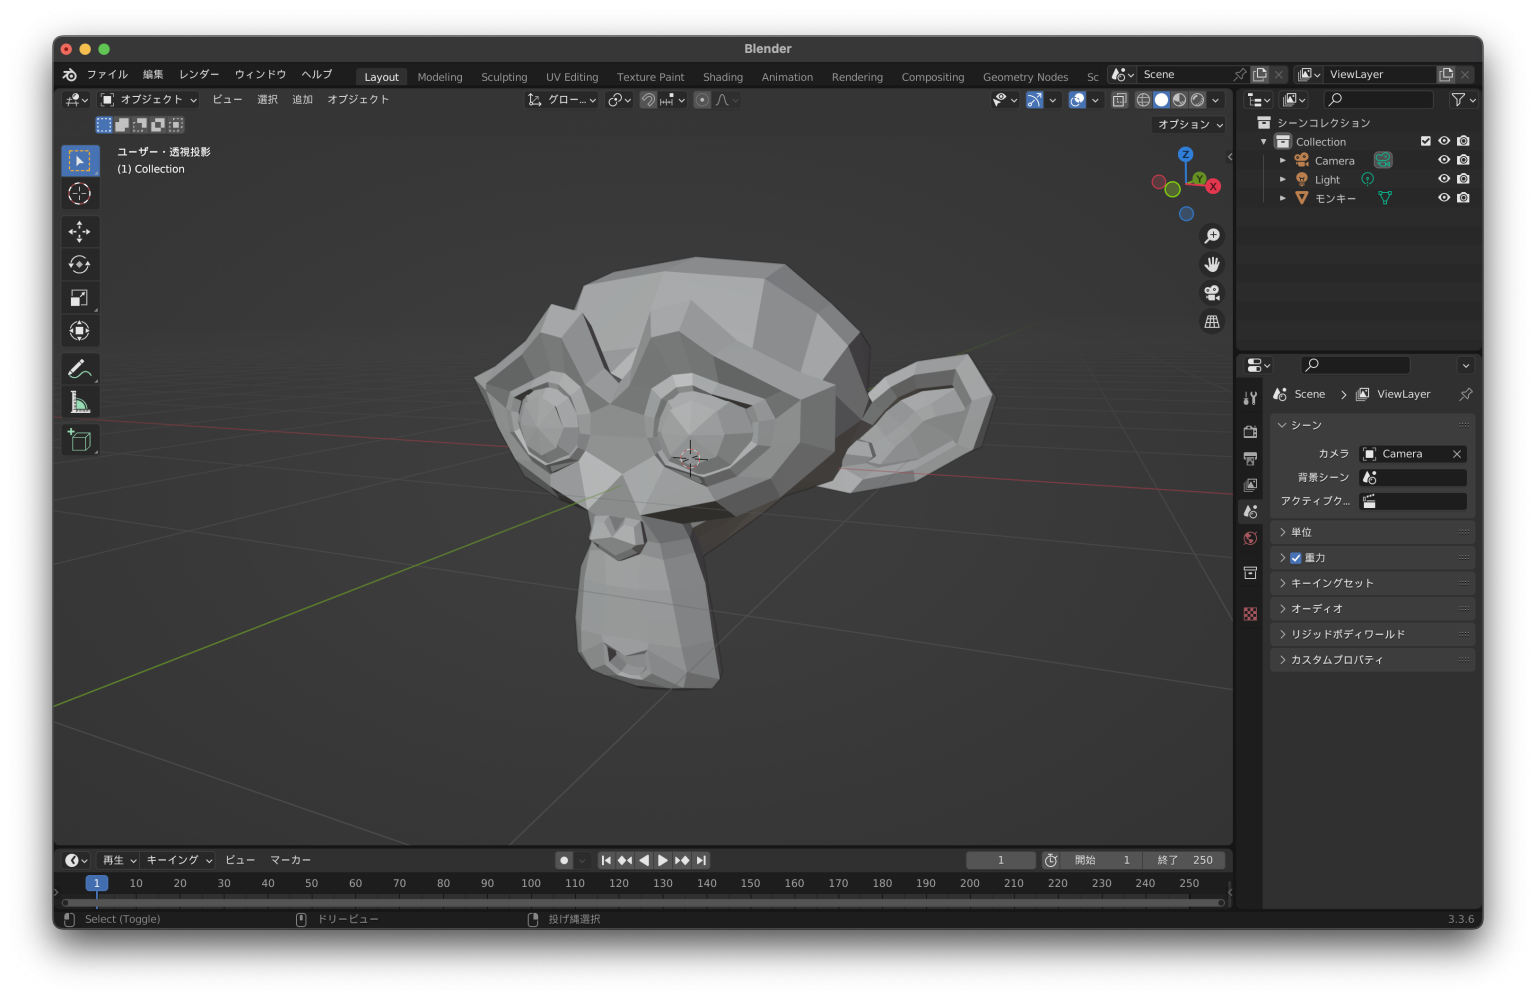Click the オプション button in viewport
Viewport: 1536px width, 999px height.
pyautogui.click(x=1190, y=125)
